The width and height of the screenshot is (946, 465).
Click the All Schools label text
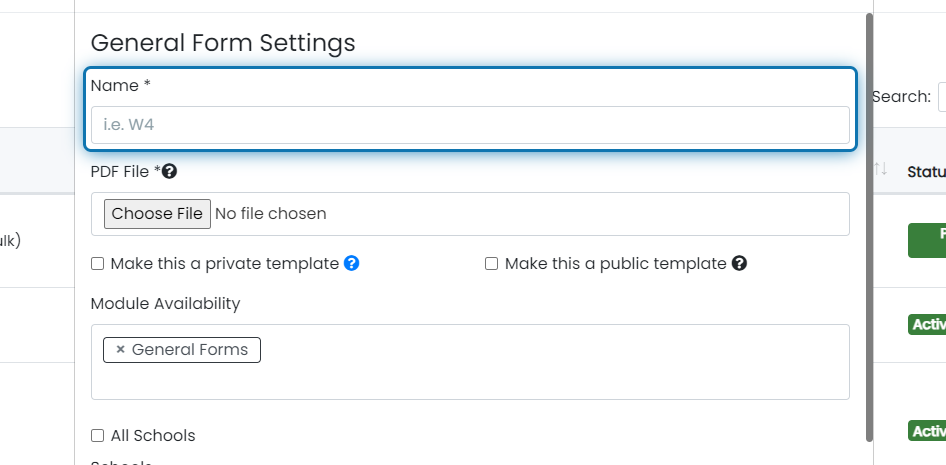[x=153, y=435]
